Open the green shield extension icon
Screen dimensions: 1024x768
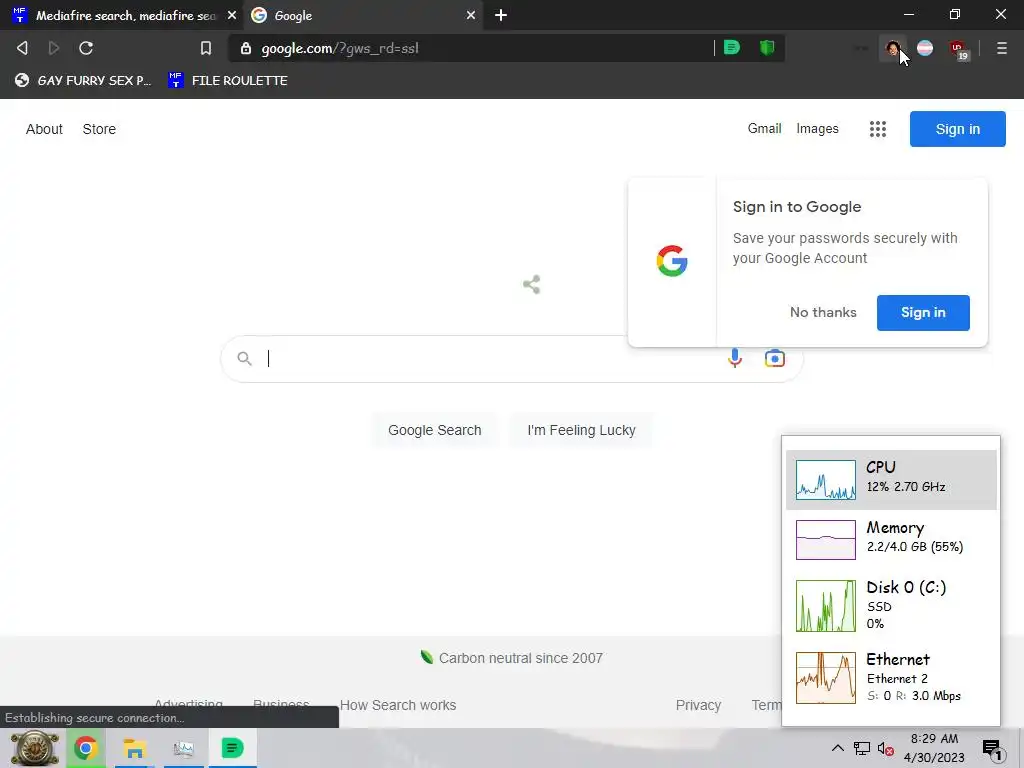click(767, 48)
